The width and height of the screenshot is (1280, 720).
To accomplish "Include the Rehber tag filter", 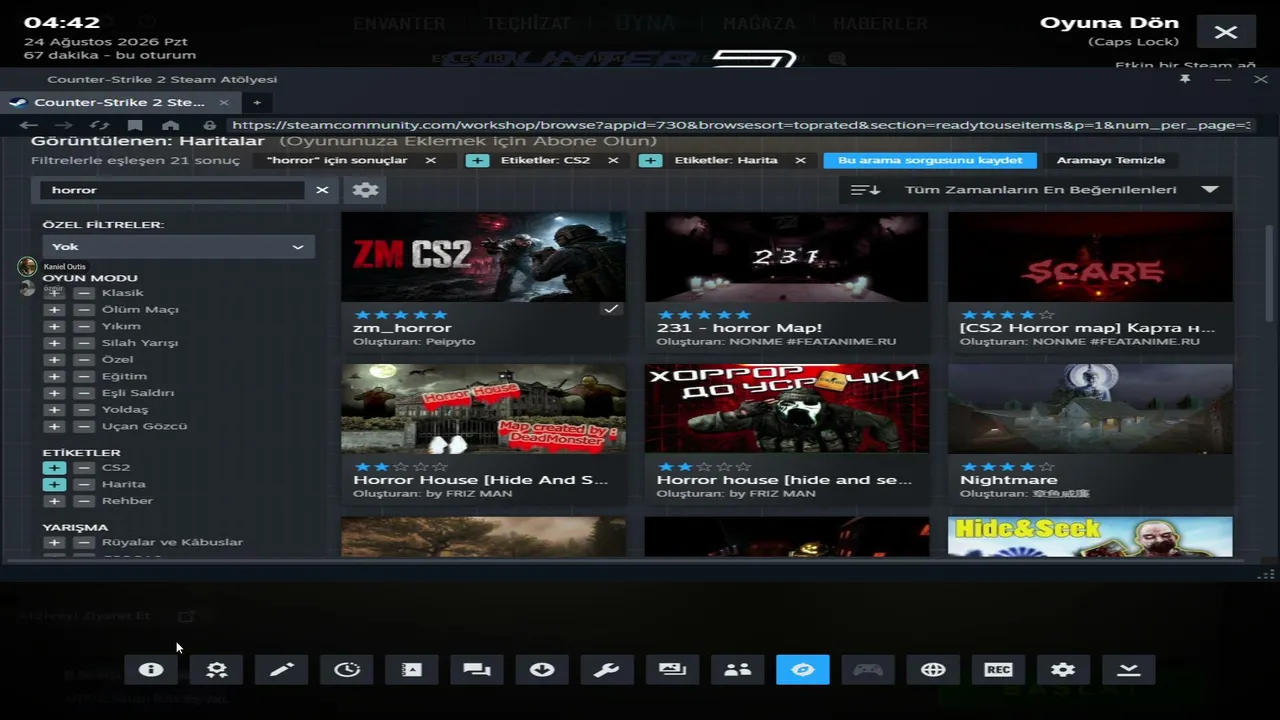I will [x=54, y=501].
